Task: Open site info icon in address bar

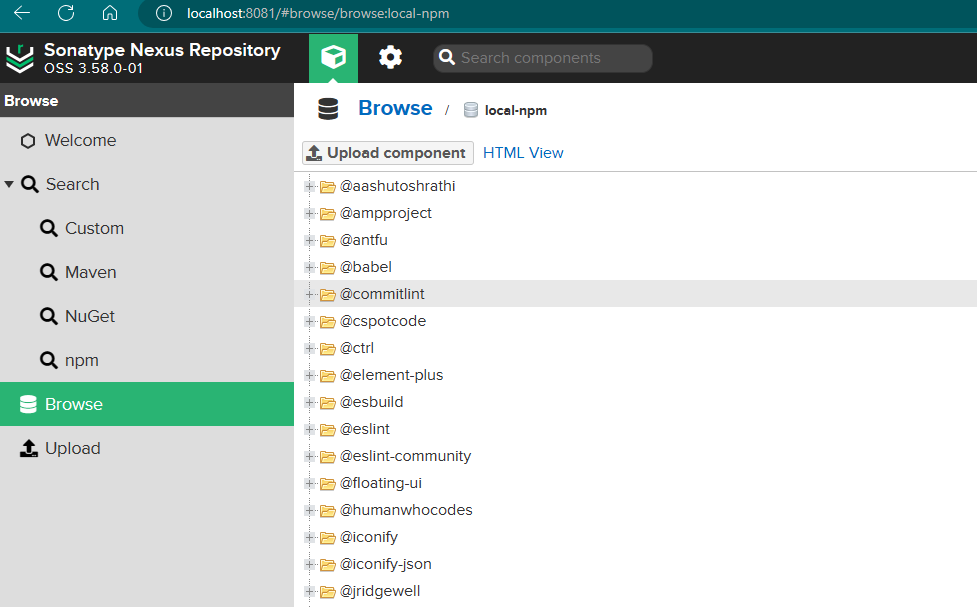Action: point(164,13)
